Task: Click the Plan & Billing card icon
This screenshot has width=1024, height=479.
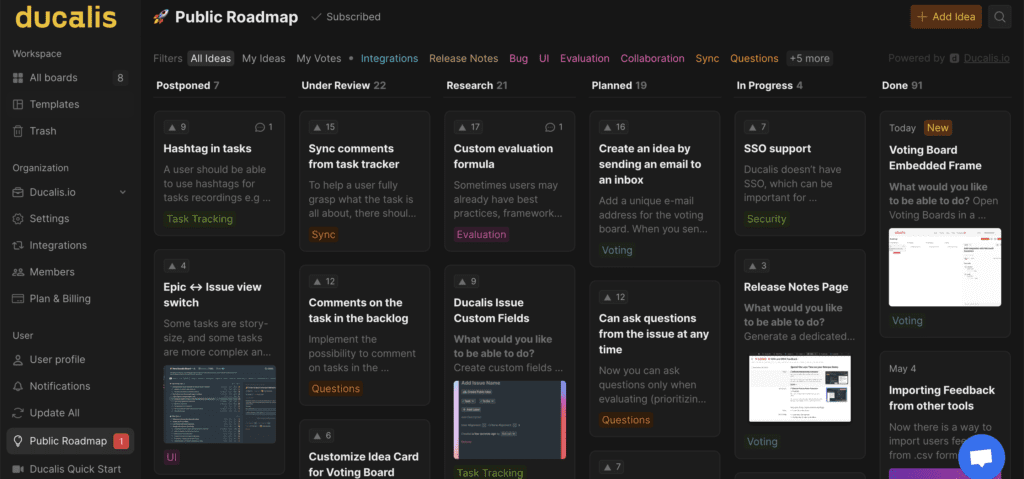Action: (x=18, y=299)
